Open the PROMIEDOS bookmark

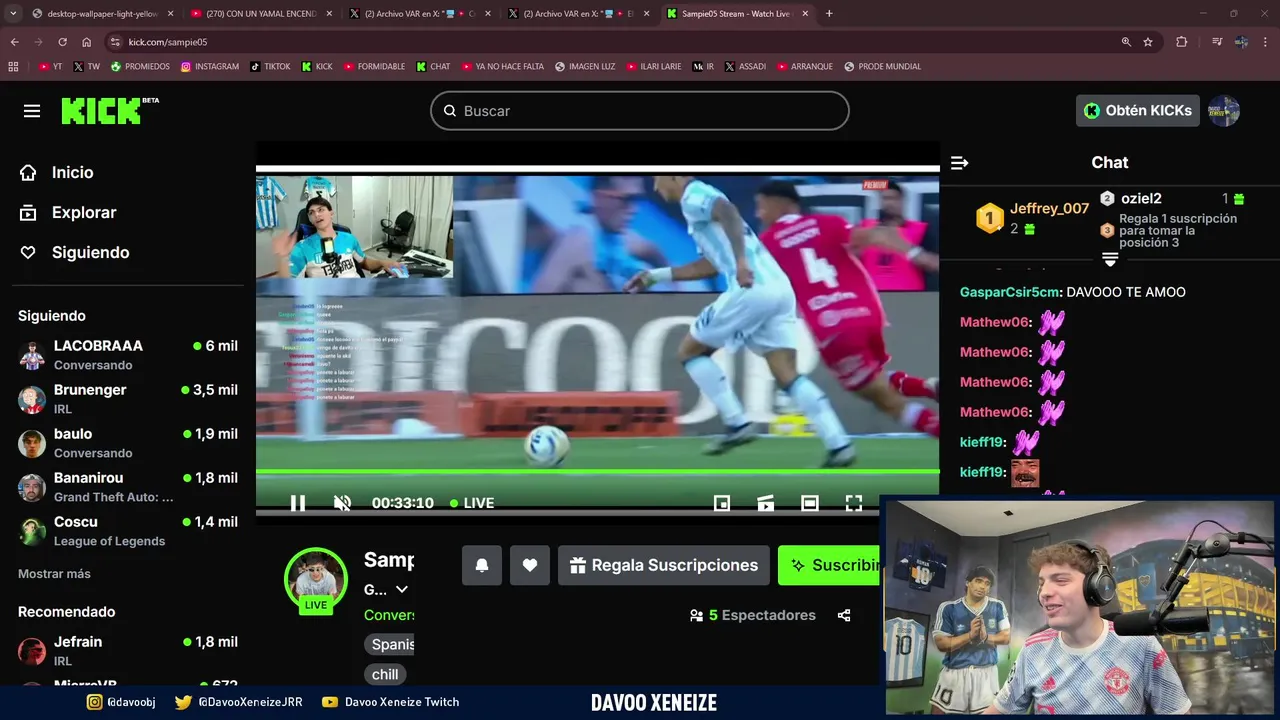point(140,67)
